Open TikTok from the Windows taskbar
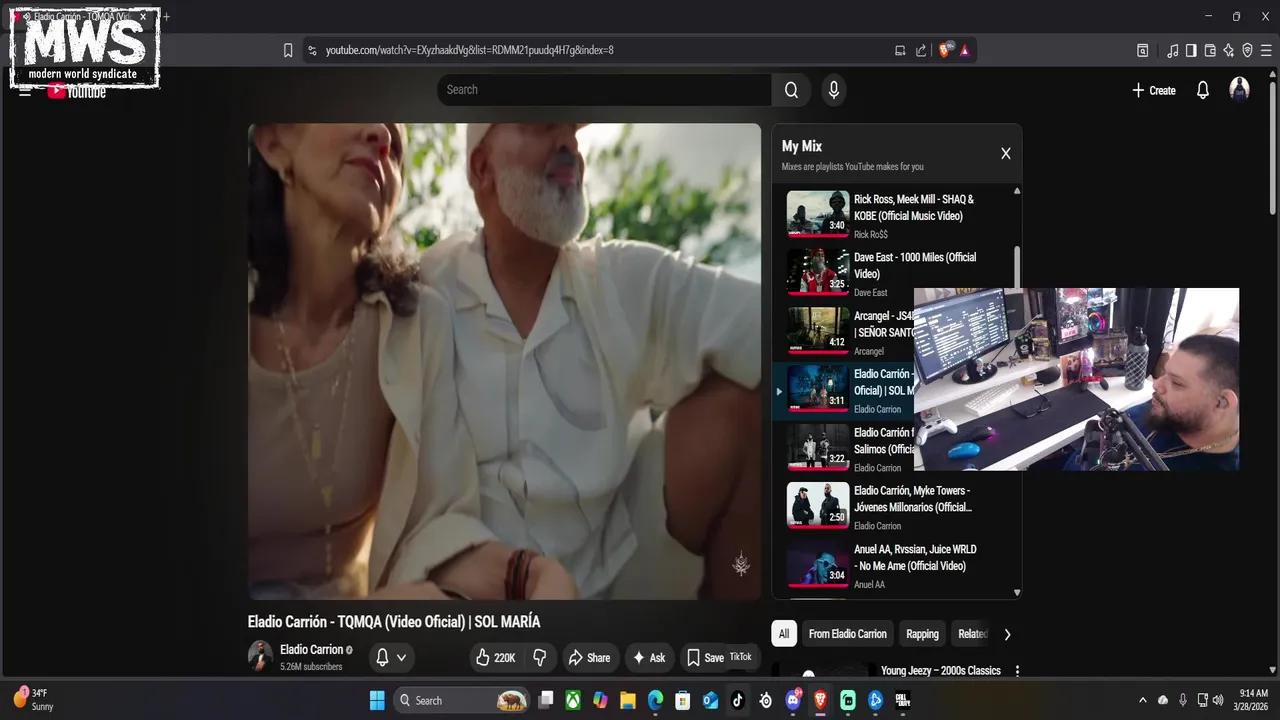The height and width of the screenshot is (720, 1280). (738, 700)
